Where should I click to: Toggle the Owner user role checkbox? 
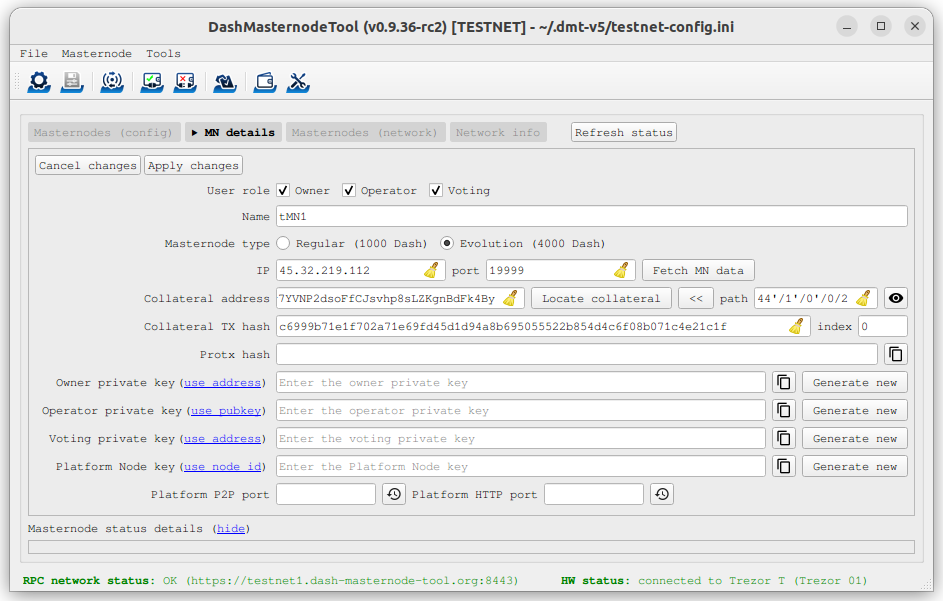tap(284, 190)
